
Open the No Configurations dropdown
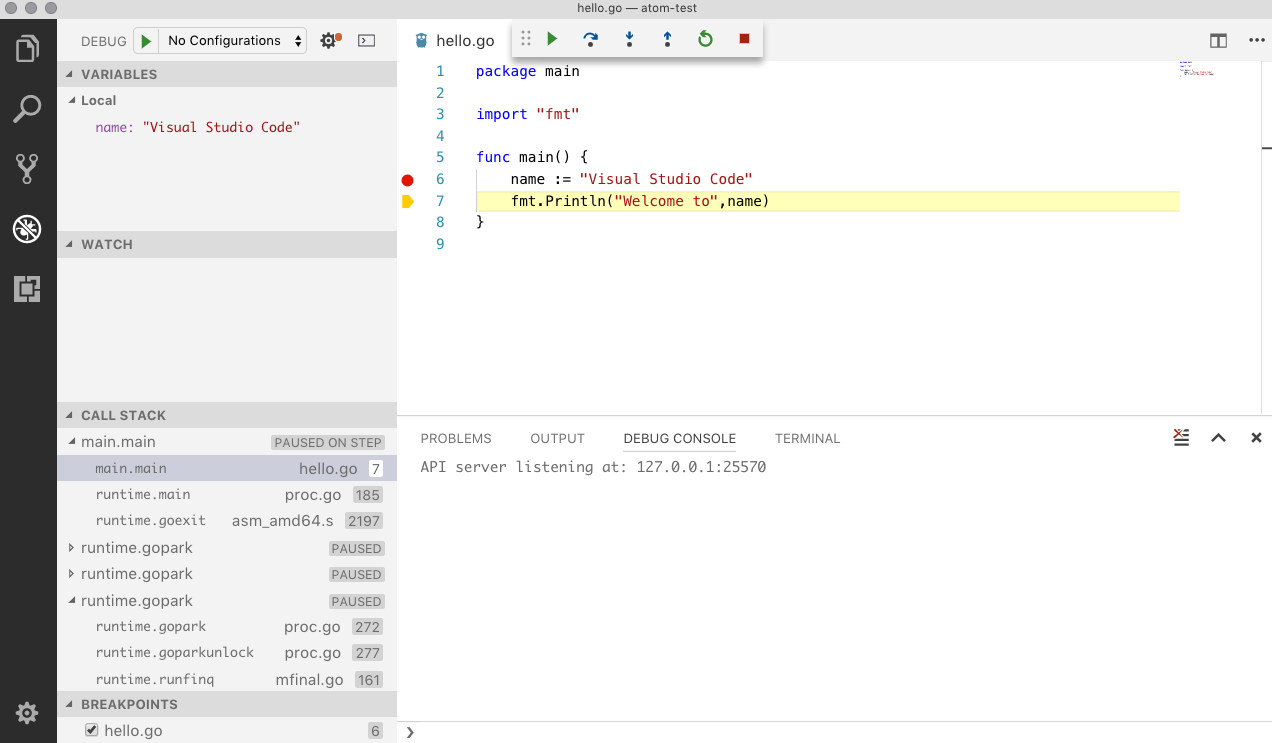tap(233, 41)
